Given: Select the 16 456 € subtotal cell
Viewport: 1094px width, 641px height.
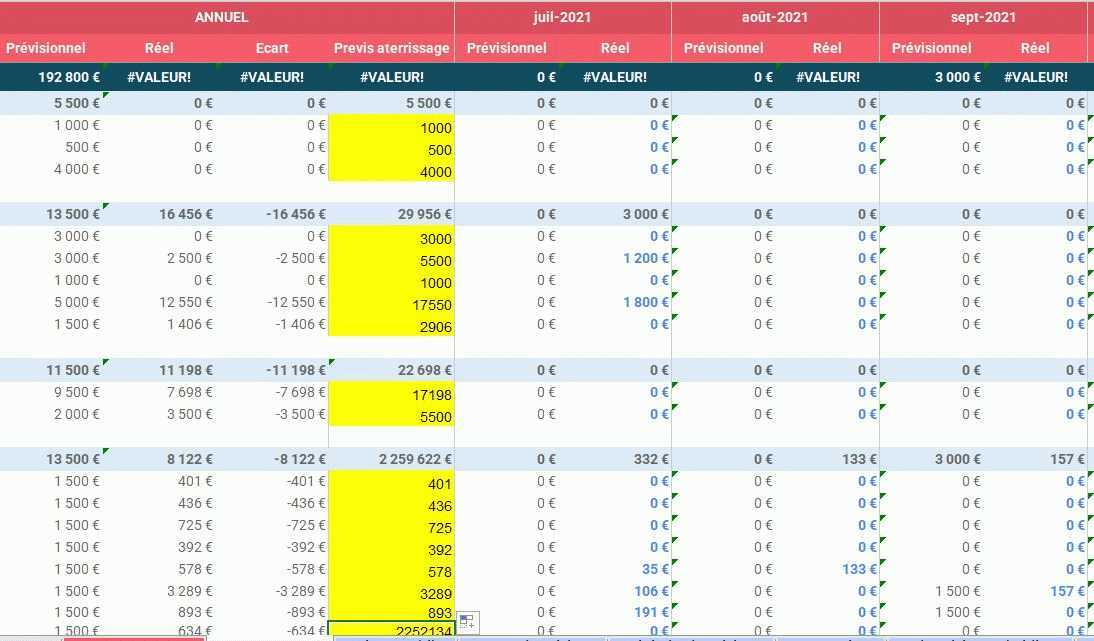Looking at the screenshot, I should (159, 214).
